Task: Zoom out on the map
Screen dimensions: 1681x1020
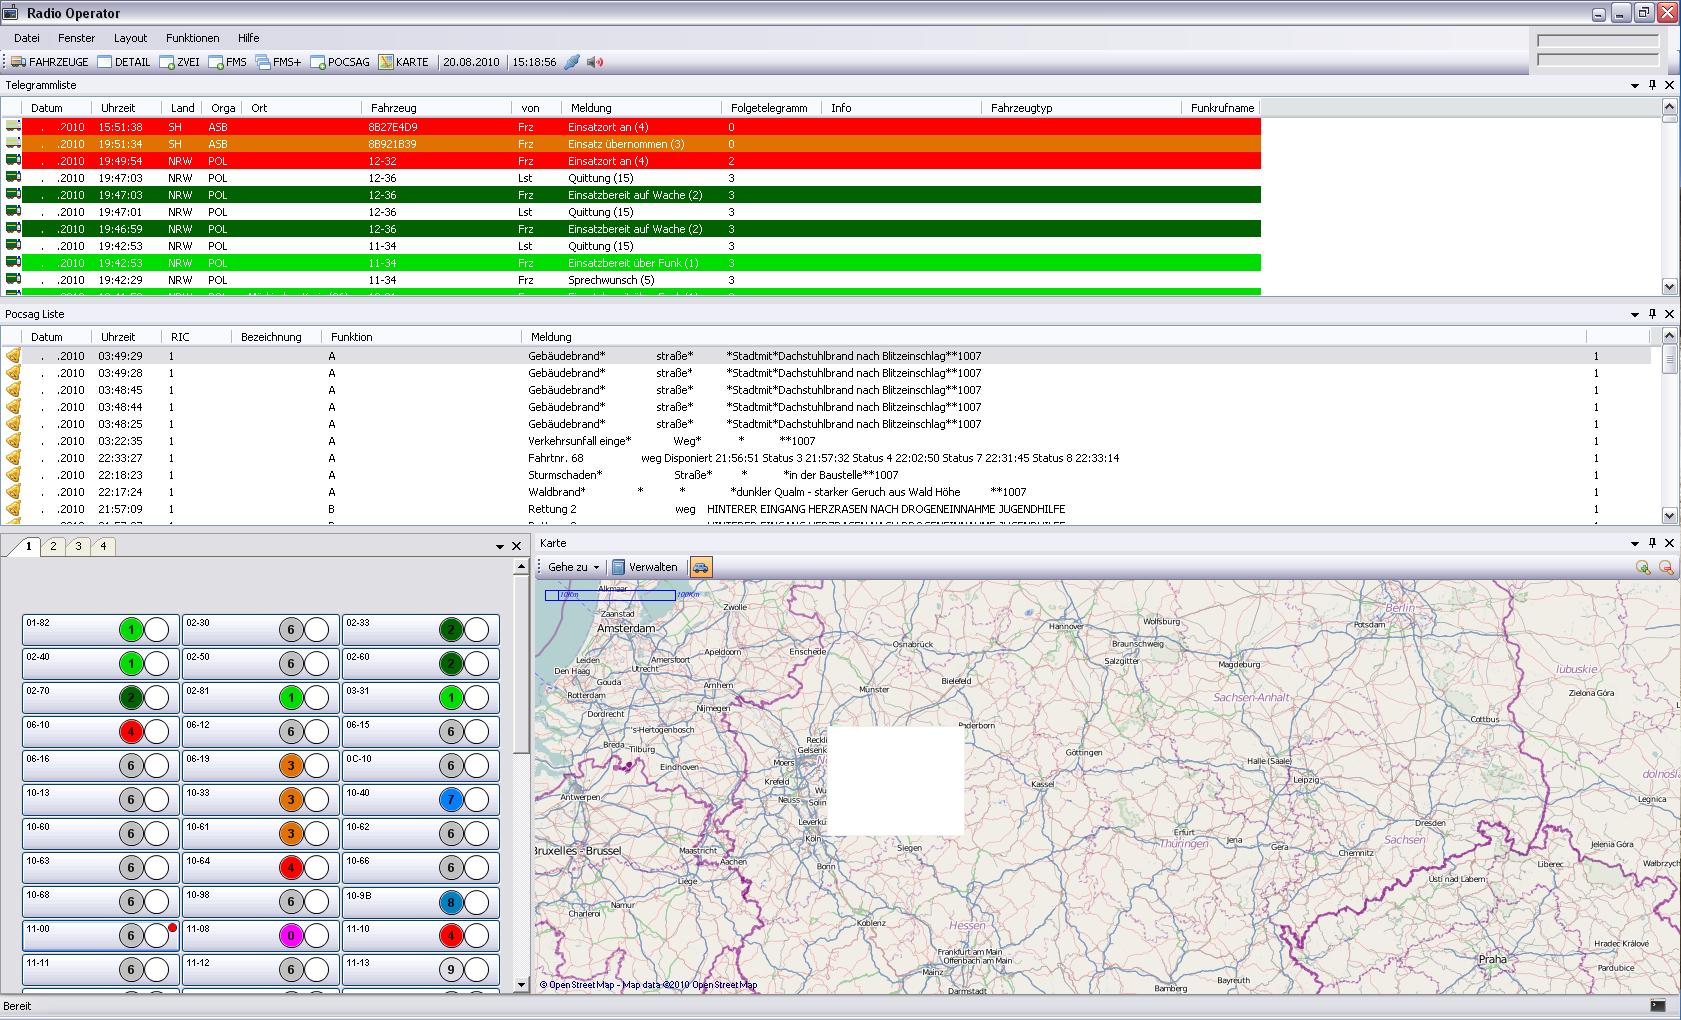Action: [x=1666, y=567]
